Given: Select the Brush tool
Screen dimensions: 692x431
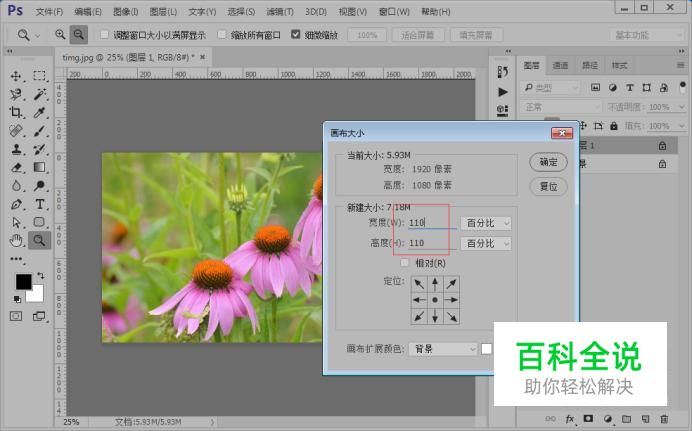Looking at the screenshot, I should (39, 131).
